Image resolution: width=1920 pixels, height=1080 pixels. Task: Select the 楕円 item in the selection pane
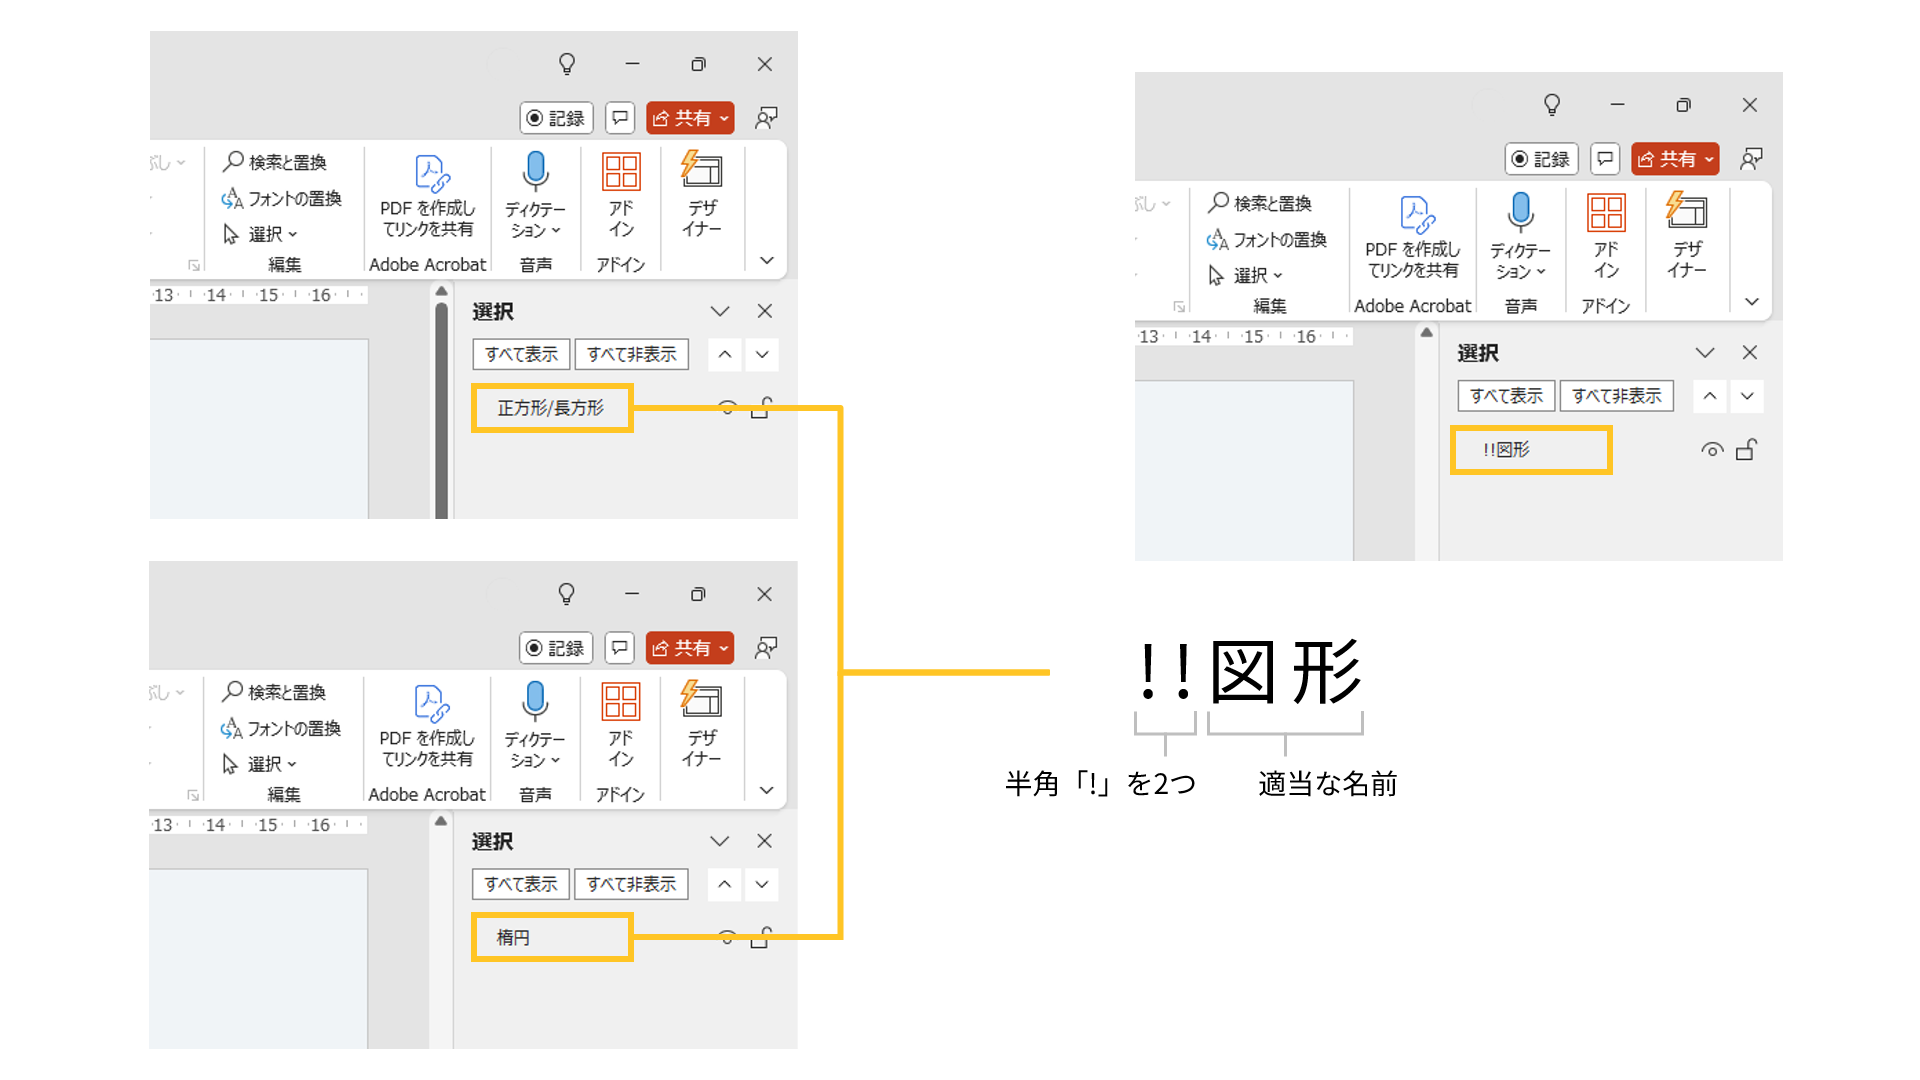coord(552,938)
